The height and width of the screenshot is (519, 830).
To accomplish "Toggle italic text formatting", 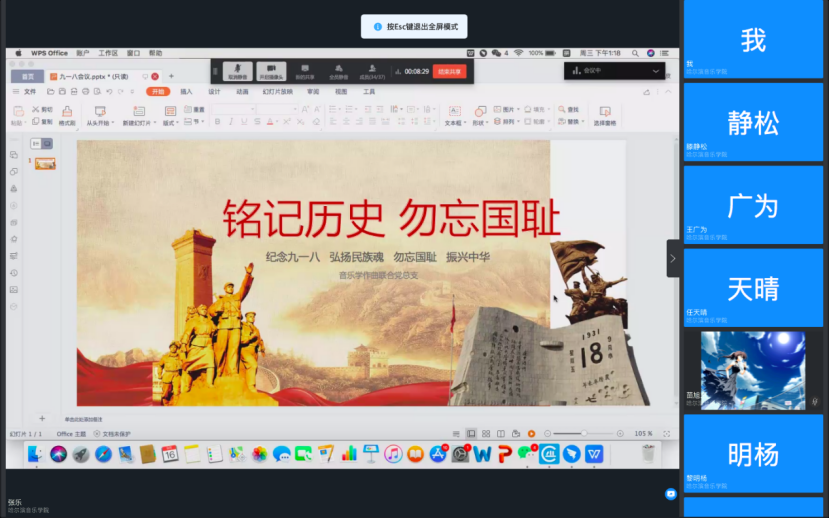I will [229, 122].
